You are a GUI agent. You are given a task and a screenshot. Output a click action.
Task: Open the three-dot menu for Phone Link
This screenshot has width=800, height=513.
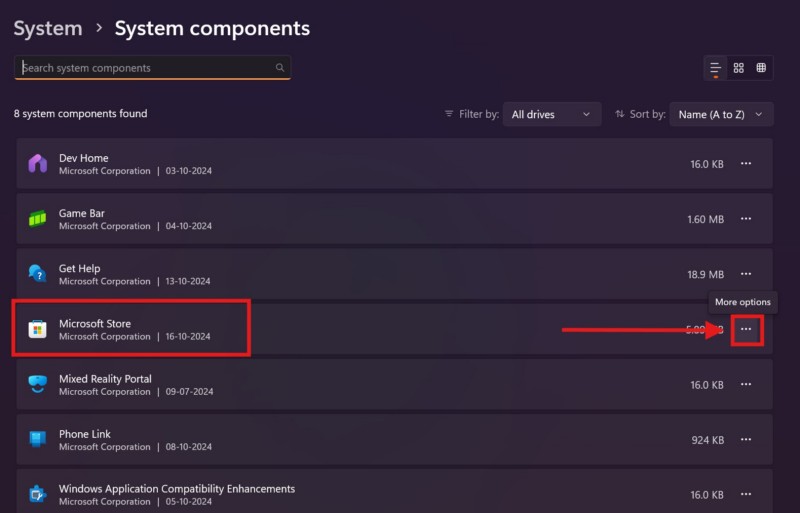[x=746, y=440]
